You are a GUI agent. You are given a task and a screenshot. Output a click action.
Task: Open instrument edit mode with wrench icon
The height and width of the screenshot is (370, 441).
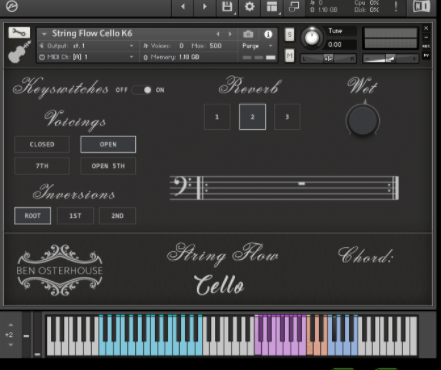coord(19,32)
